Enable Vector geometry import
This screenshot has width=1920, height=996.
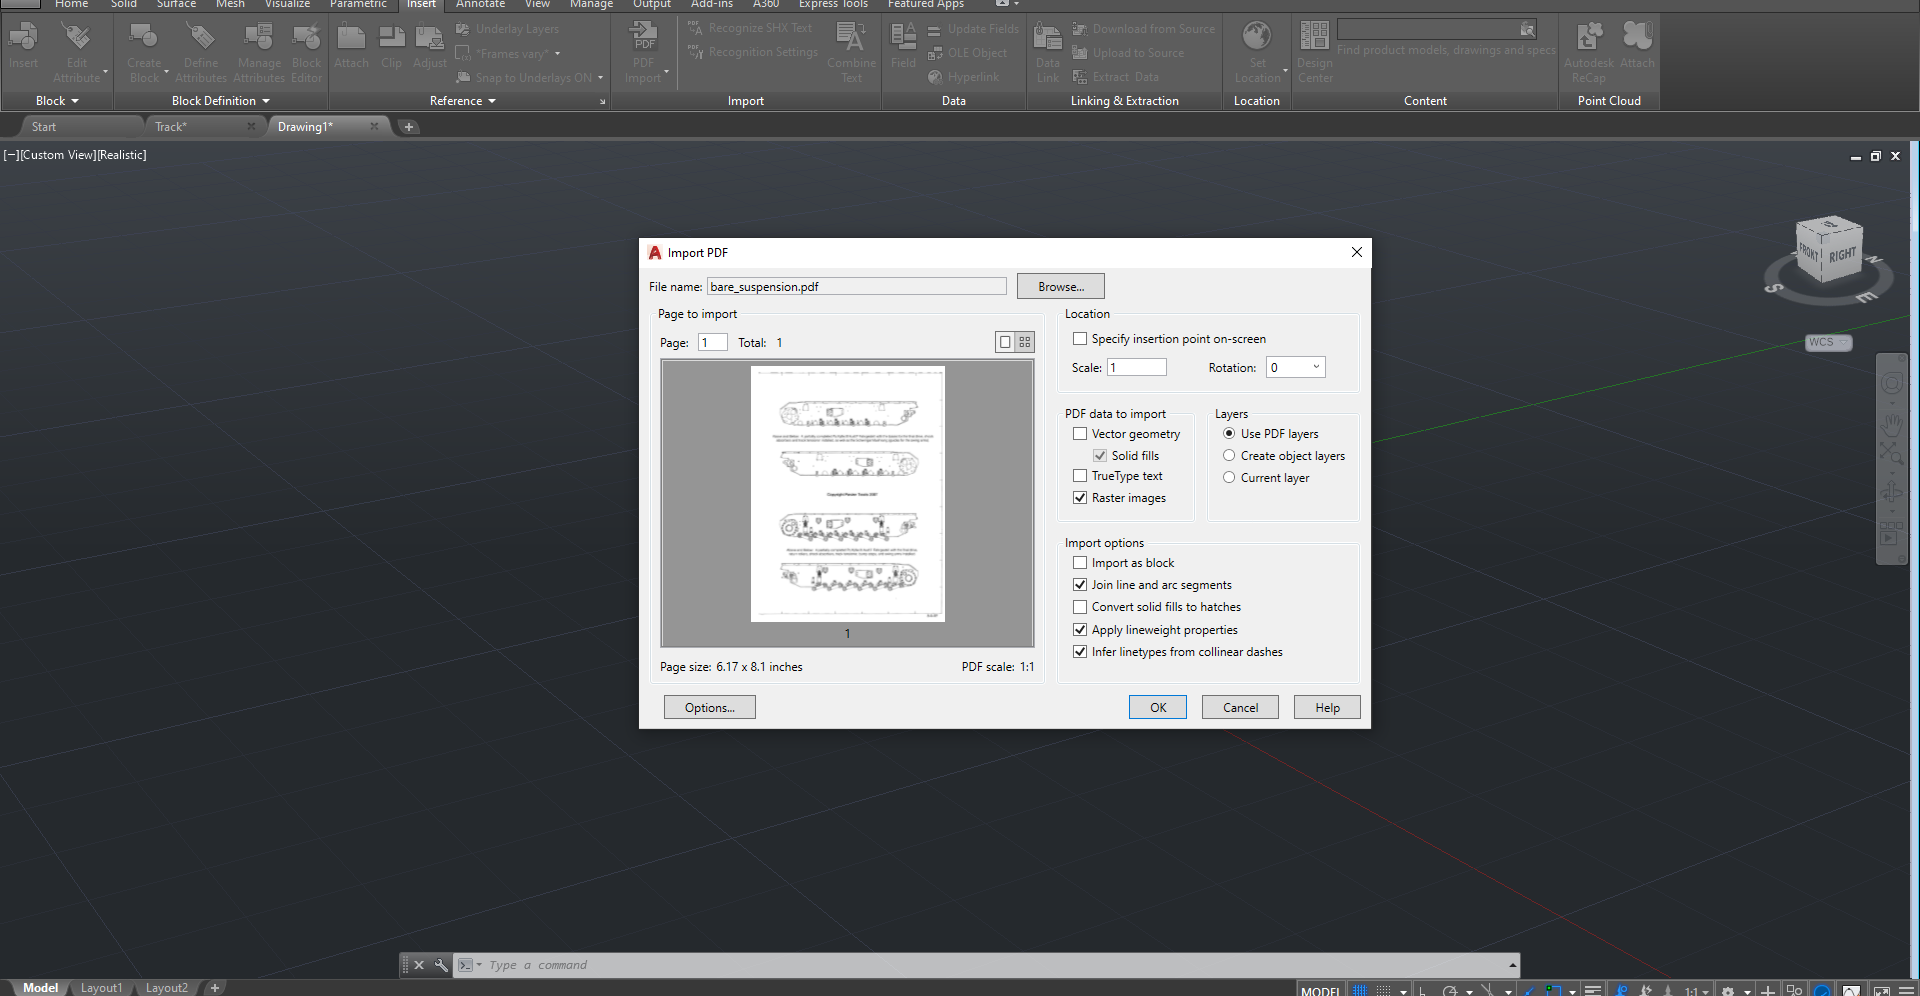1080,433
